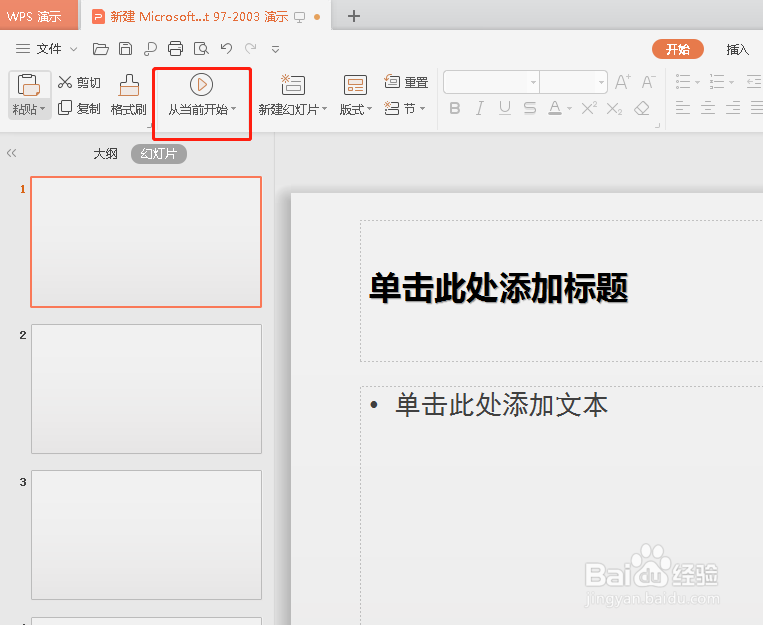The width and height of the screenshot is (763, 625).
Task: Toggle bold formatting
Action: 455,108
